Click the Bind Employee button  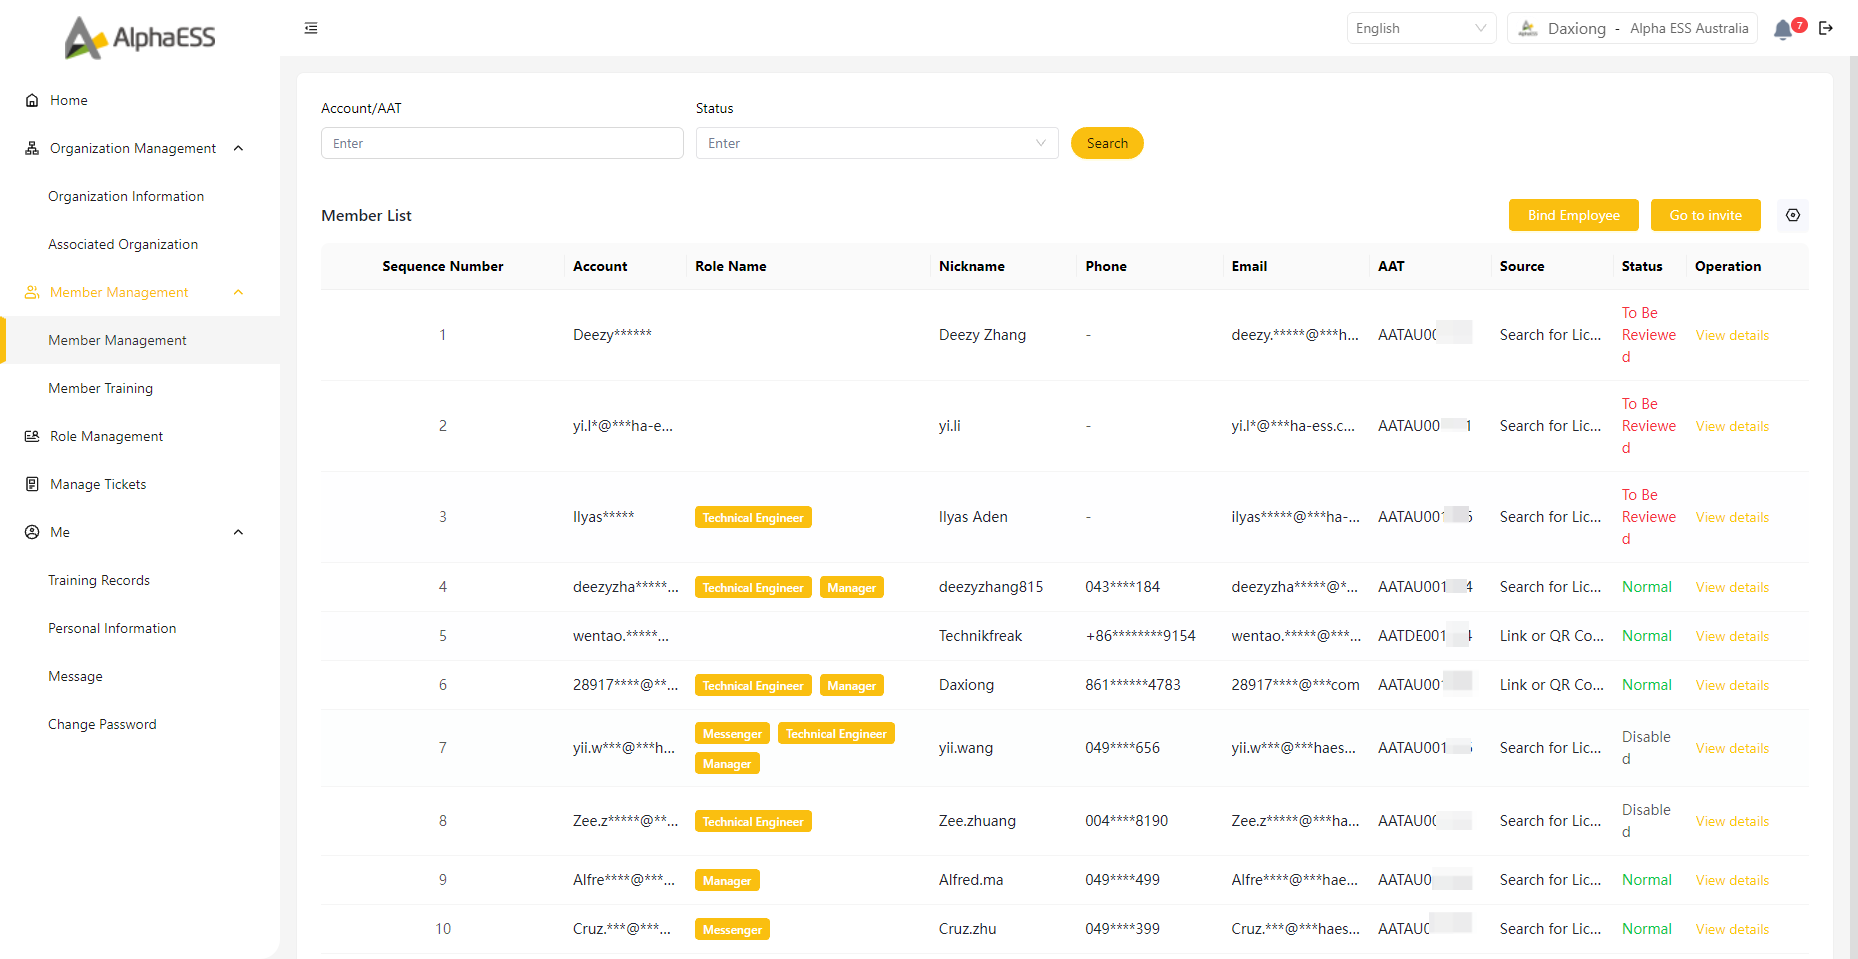(1573, 215)
